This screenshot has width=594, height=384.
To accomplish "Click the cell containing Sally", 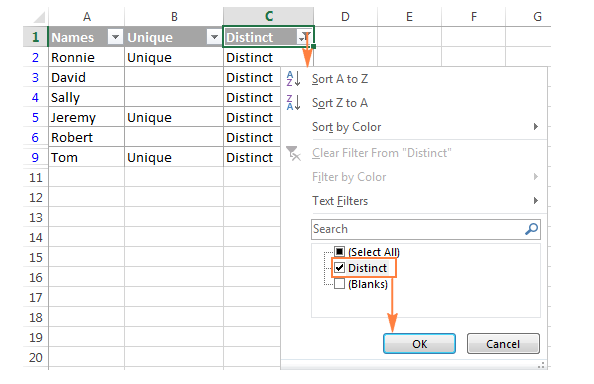I will (86, 97).
